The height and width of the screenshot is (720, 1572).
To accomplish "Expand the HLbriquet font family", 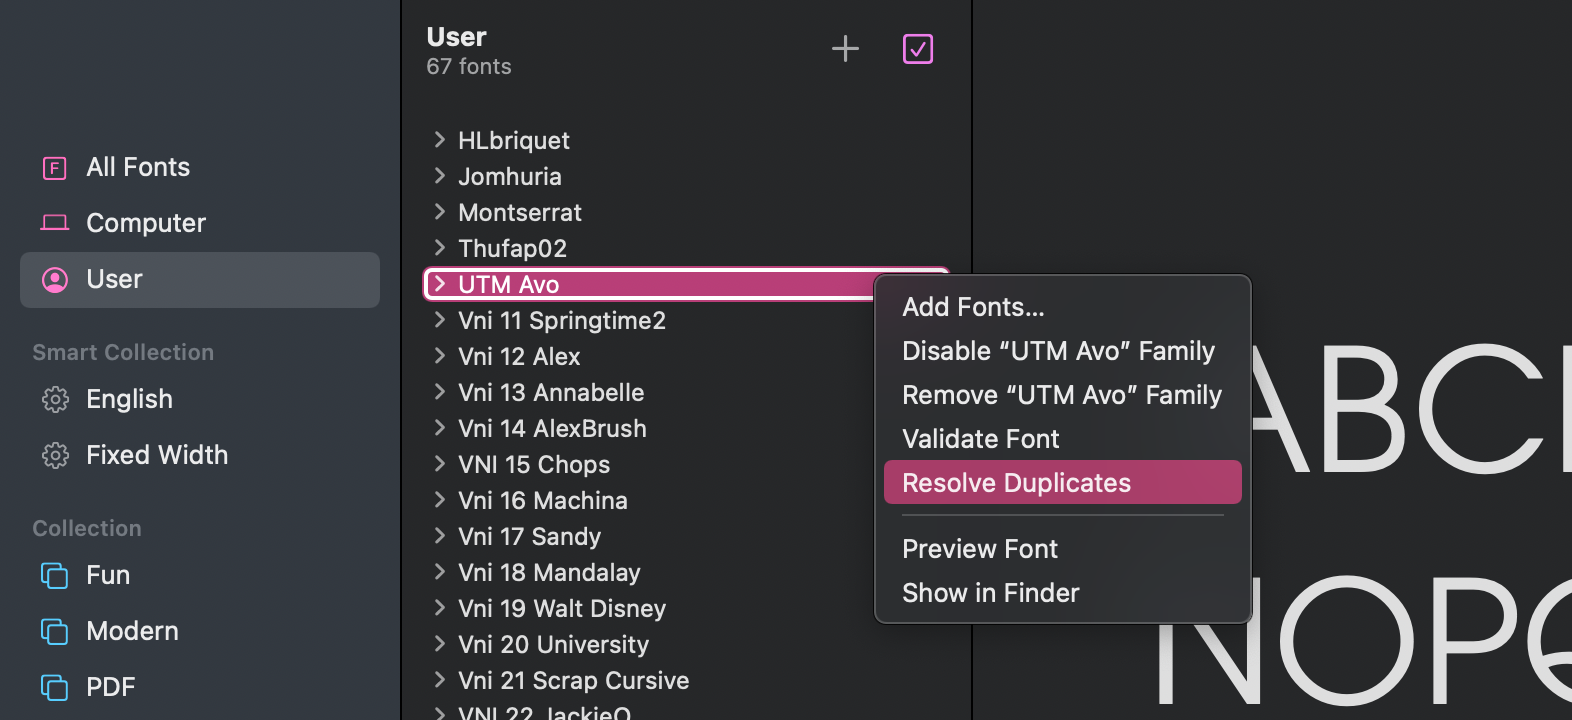I will tap(439, 140).
